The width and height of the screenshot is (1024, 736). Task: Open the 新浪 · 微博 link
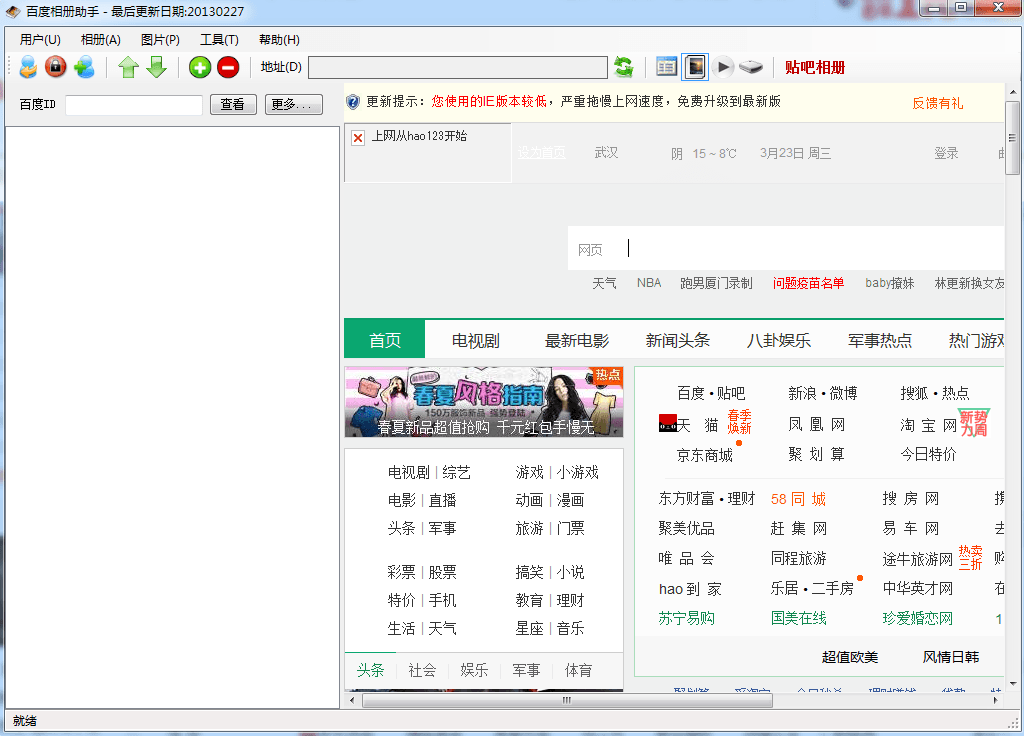822,393
